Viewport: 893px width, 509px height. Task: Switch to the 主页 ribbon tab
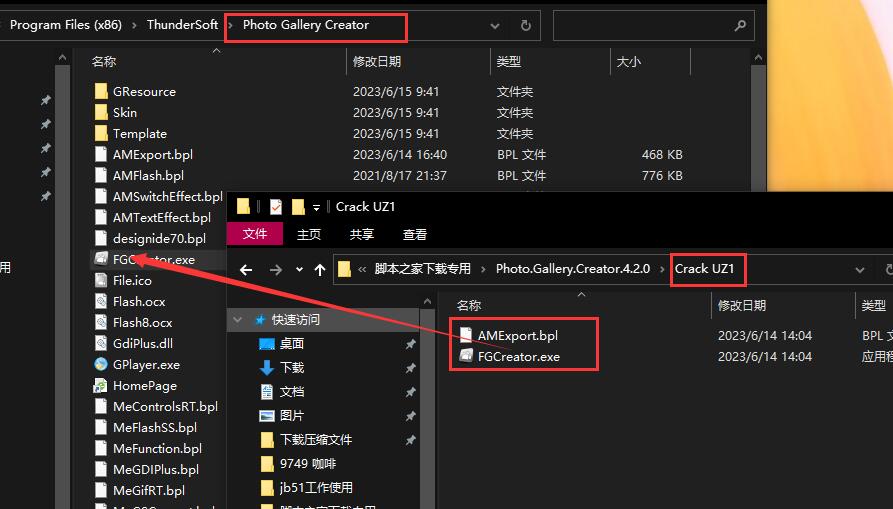pos(309,234)
